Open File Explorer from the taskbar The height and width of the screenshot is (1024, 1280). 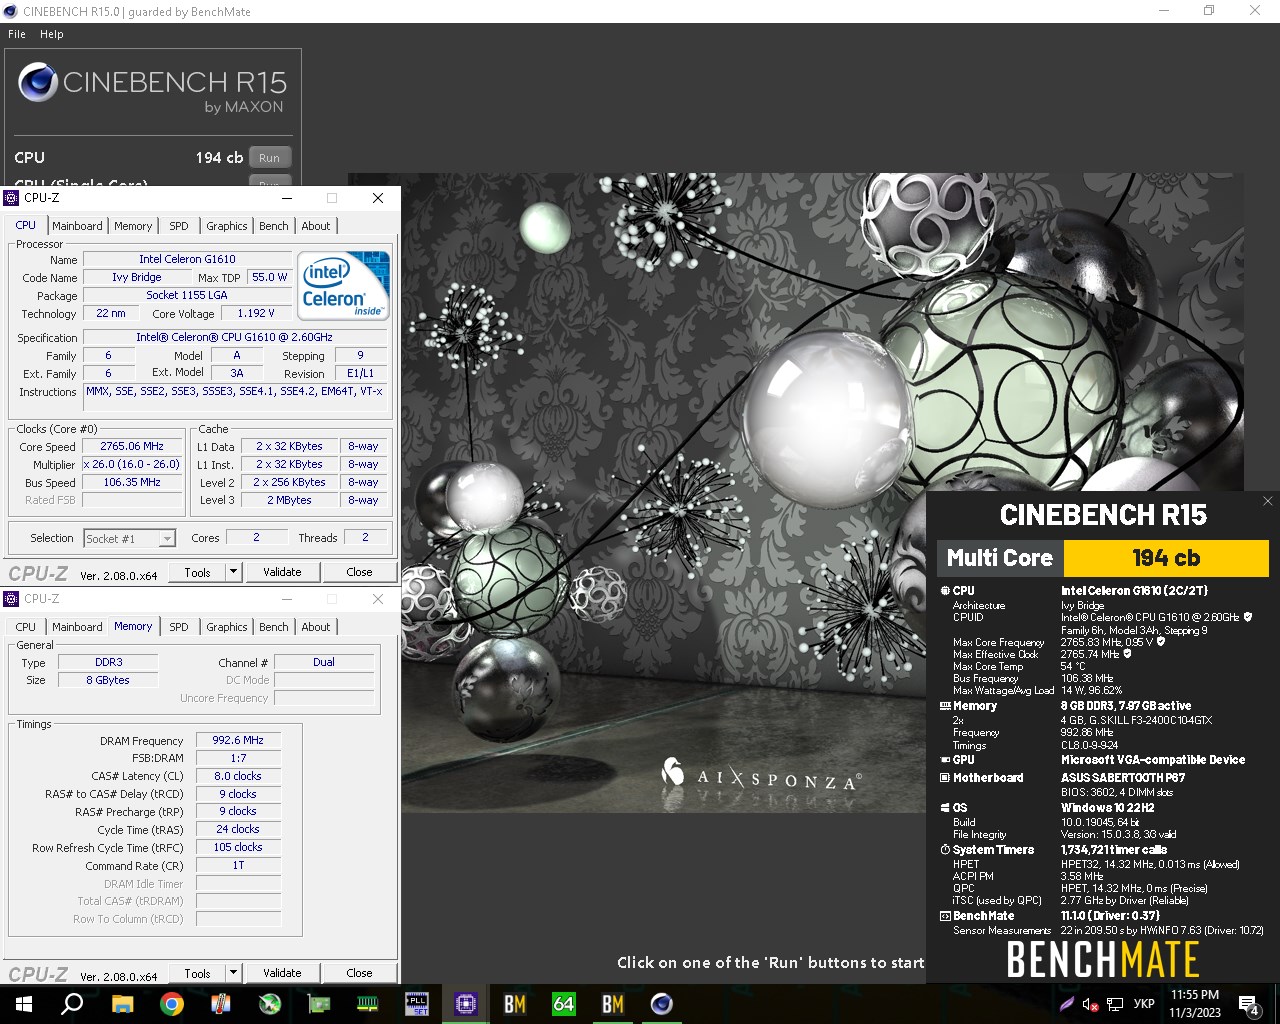122,1004
